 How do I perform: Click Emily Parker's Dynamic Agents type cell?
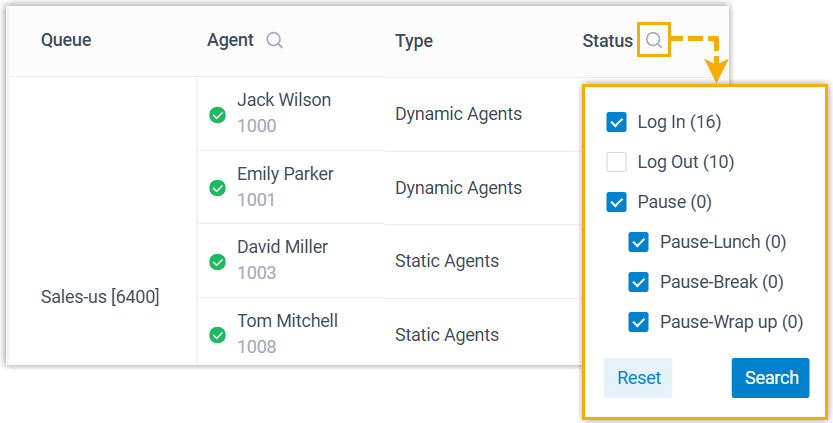[458, 188]
